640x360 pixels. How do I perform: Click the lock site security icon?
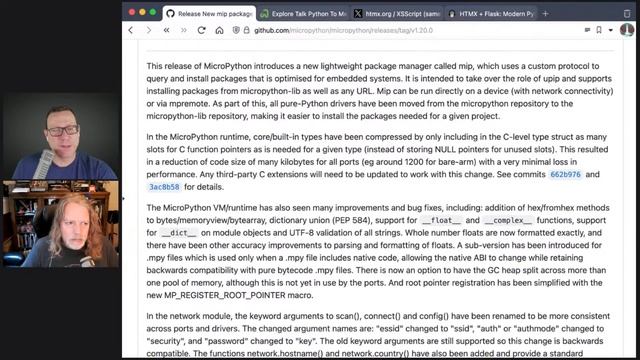(x=247, y=30)
